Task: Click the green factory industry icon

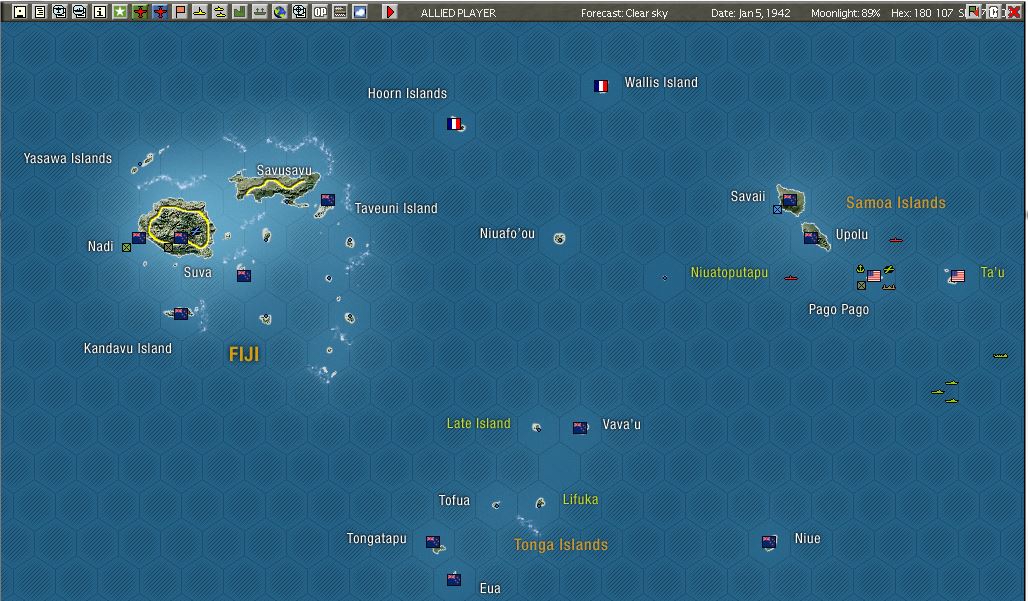Action: point(240,12)
